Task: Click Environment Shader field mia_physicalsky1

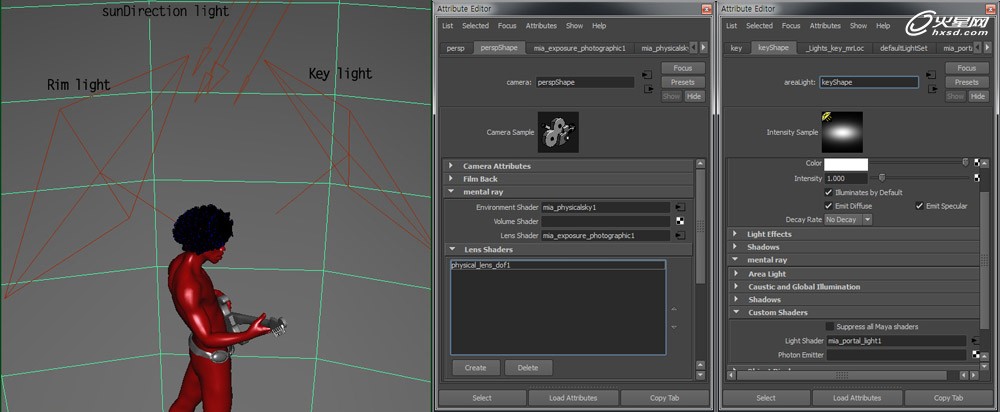Action: [605, 207]
